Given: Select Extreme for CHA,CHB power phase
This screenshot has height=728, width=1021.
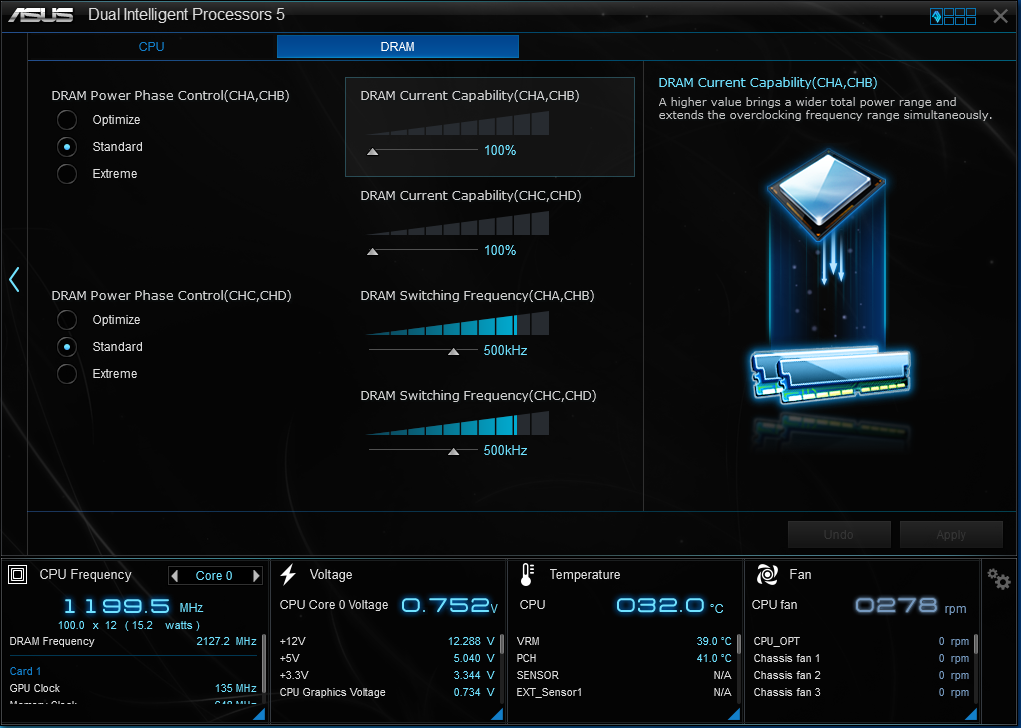Looking at the screenshot, I should (67, 174).
